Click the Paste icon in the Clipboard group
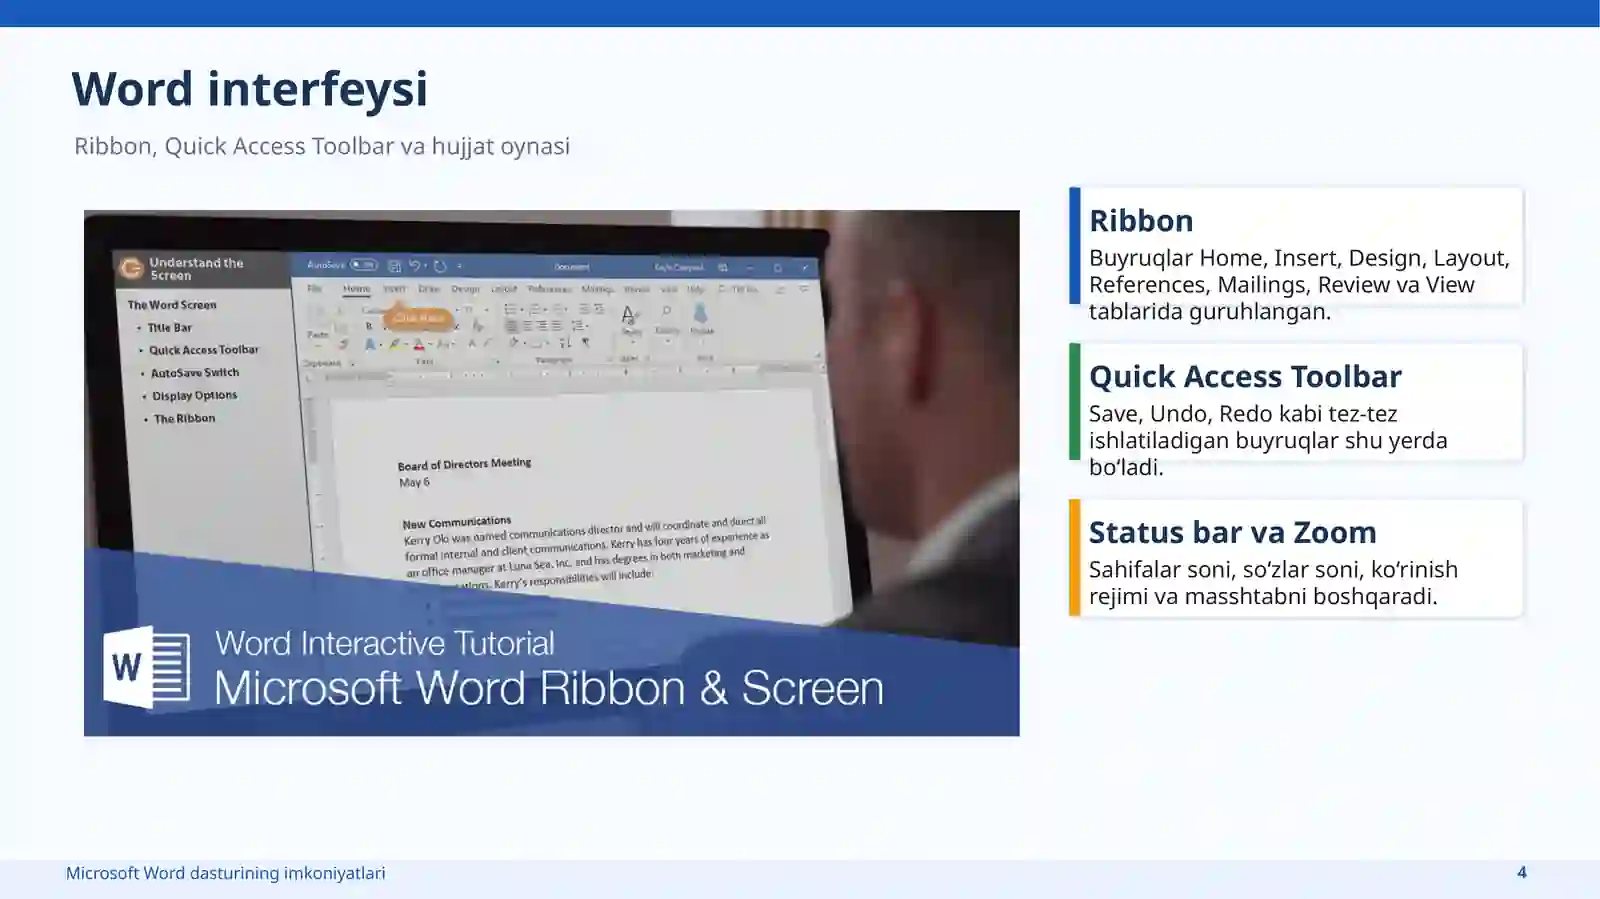 tap(317, 322)
